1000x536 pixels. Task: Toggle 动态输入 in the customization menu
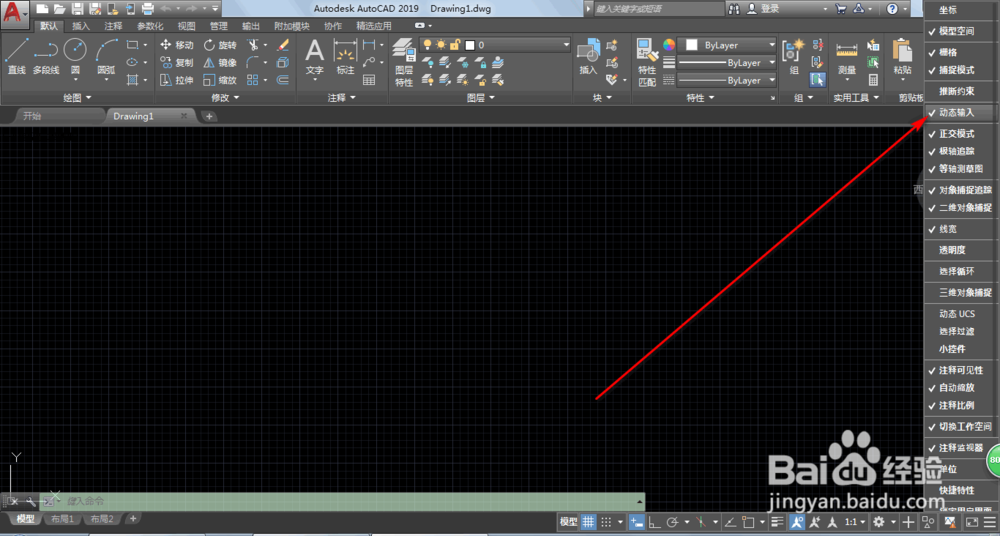pyautogui.click(x=959, y=112)
